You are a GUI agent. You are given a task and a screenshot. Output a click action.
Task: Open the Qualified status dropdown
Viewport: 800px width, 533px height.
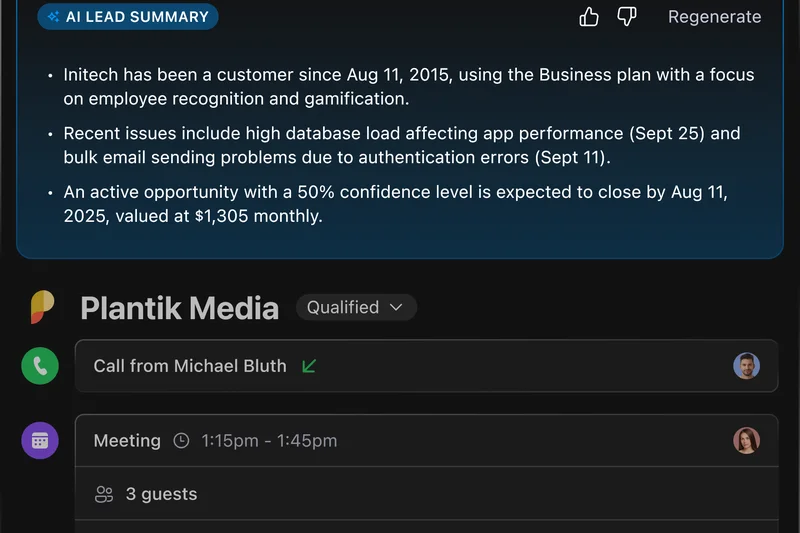click(356, 307)
